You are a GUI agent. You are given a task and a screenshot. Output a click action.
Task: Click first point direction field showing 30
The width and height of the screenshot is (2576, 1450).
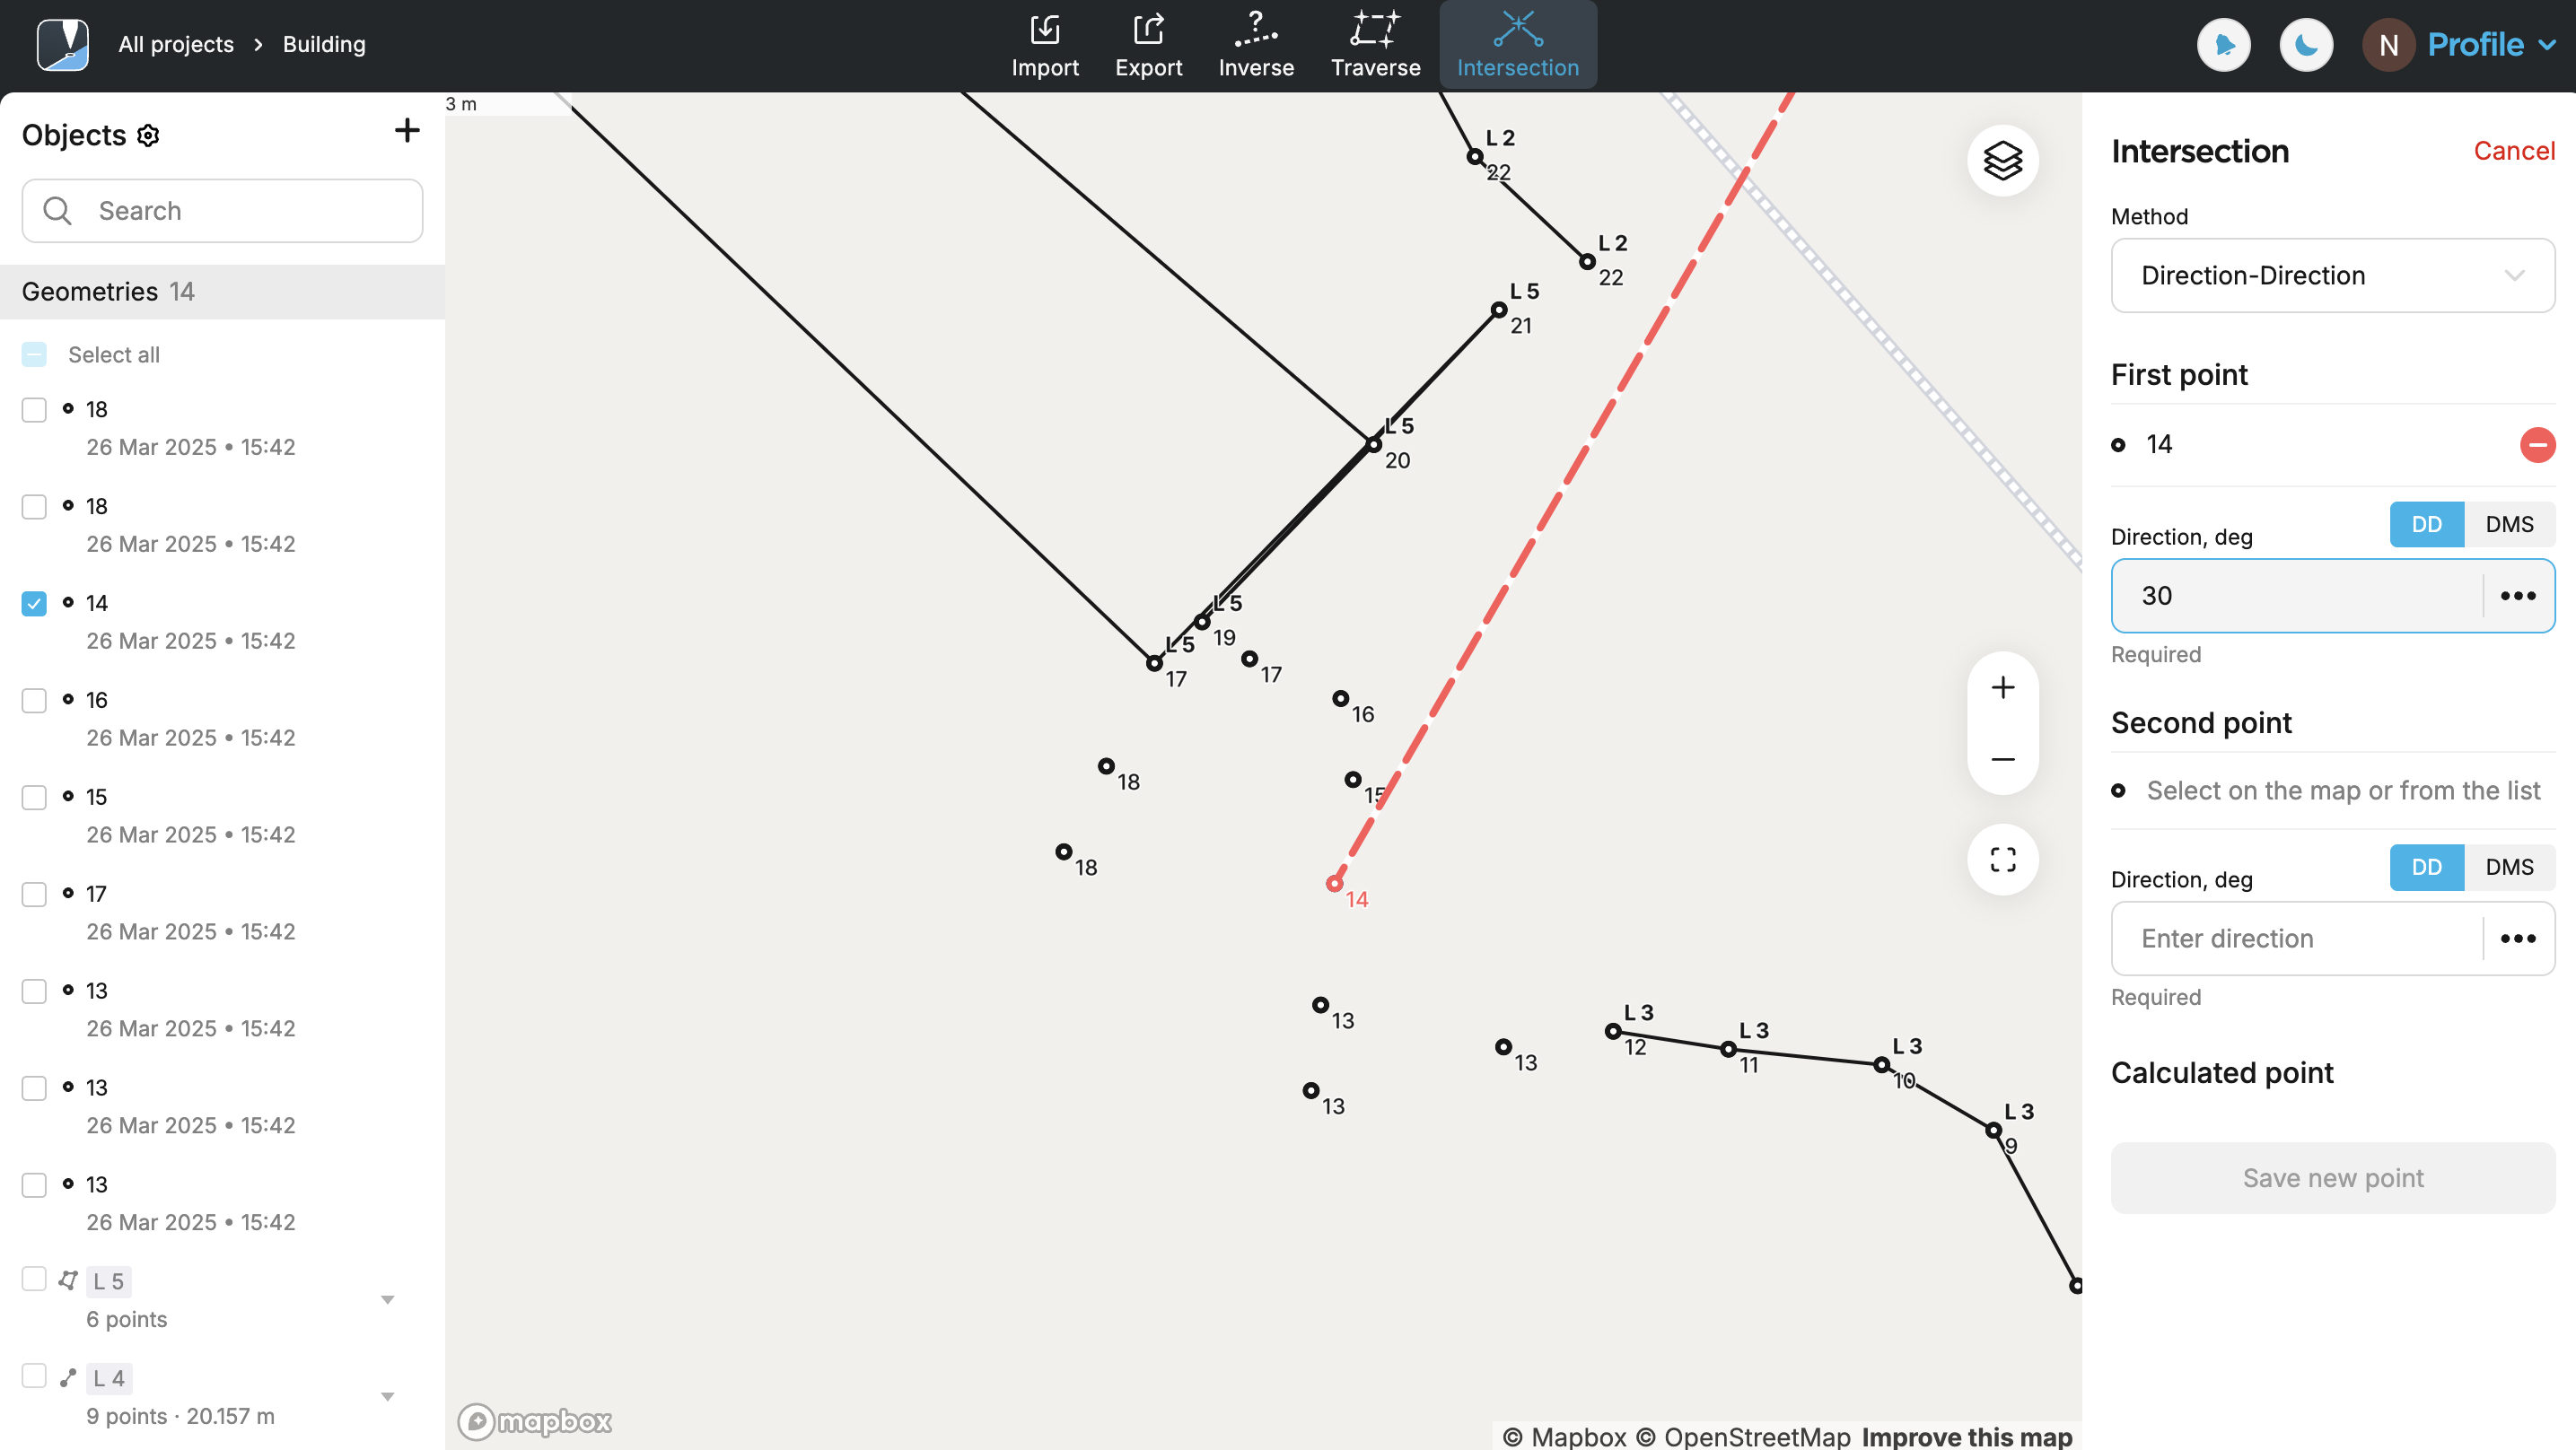click(2296, 596)
